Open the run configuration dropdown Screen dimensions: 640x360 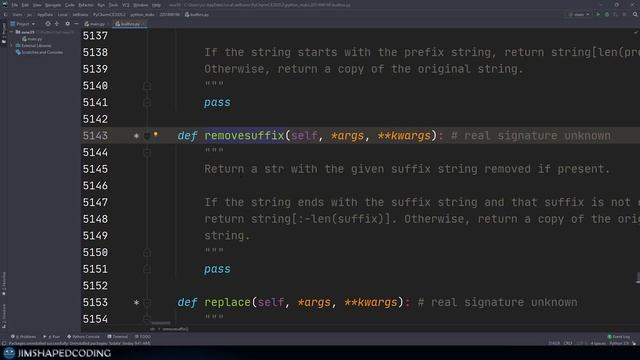coord(580,15)
